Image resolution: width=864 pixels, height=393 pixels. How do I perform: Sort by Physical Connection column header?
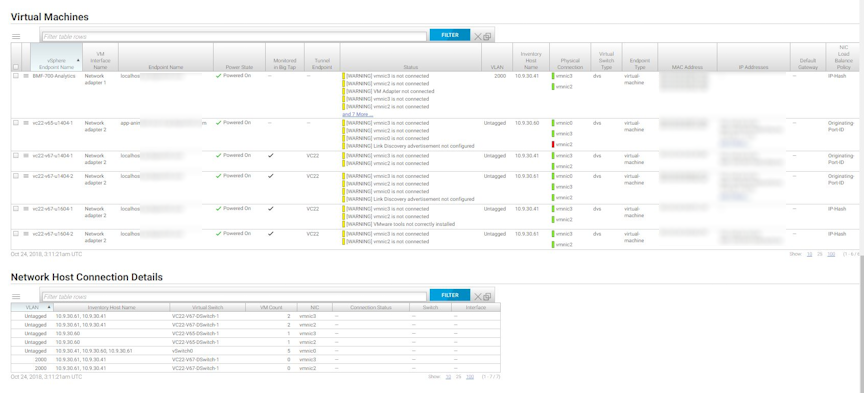pyautogui.click(x=571, y=57)
